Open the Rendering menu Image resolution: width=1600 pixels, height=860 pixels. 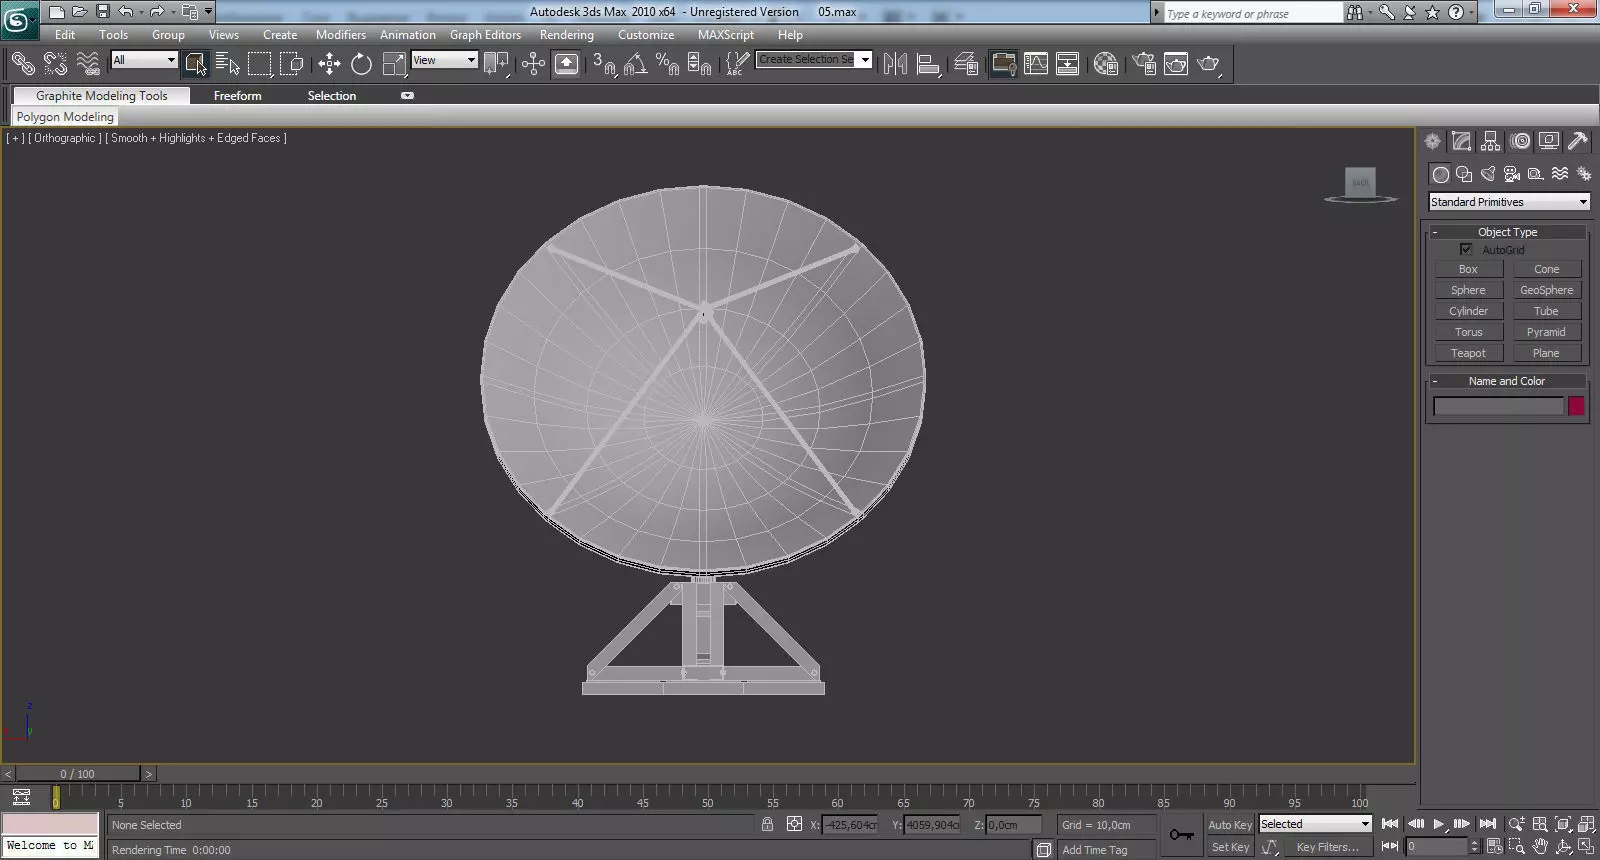[x=567, y=35]
